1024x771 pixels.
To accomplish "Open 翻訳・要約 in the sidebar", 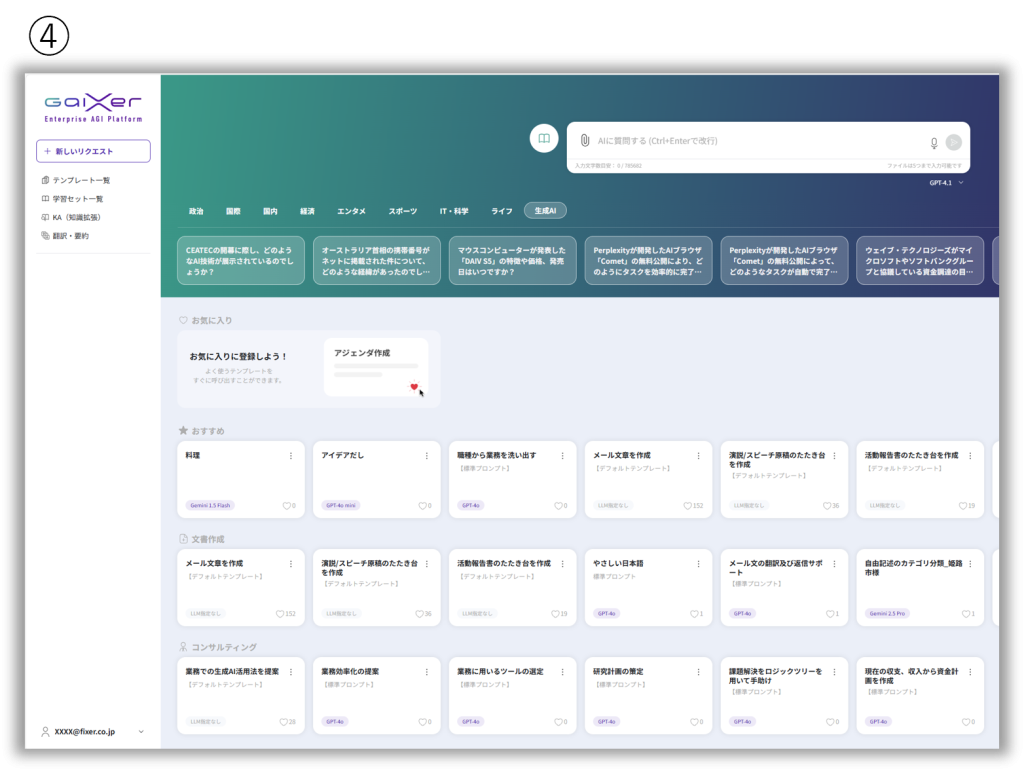I will 70,236.
